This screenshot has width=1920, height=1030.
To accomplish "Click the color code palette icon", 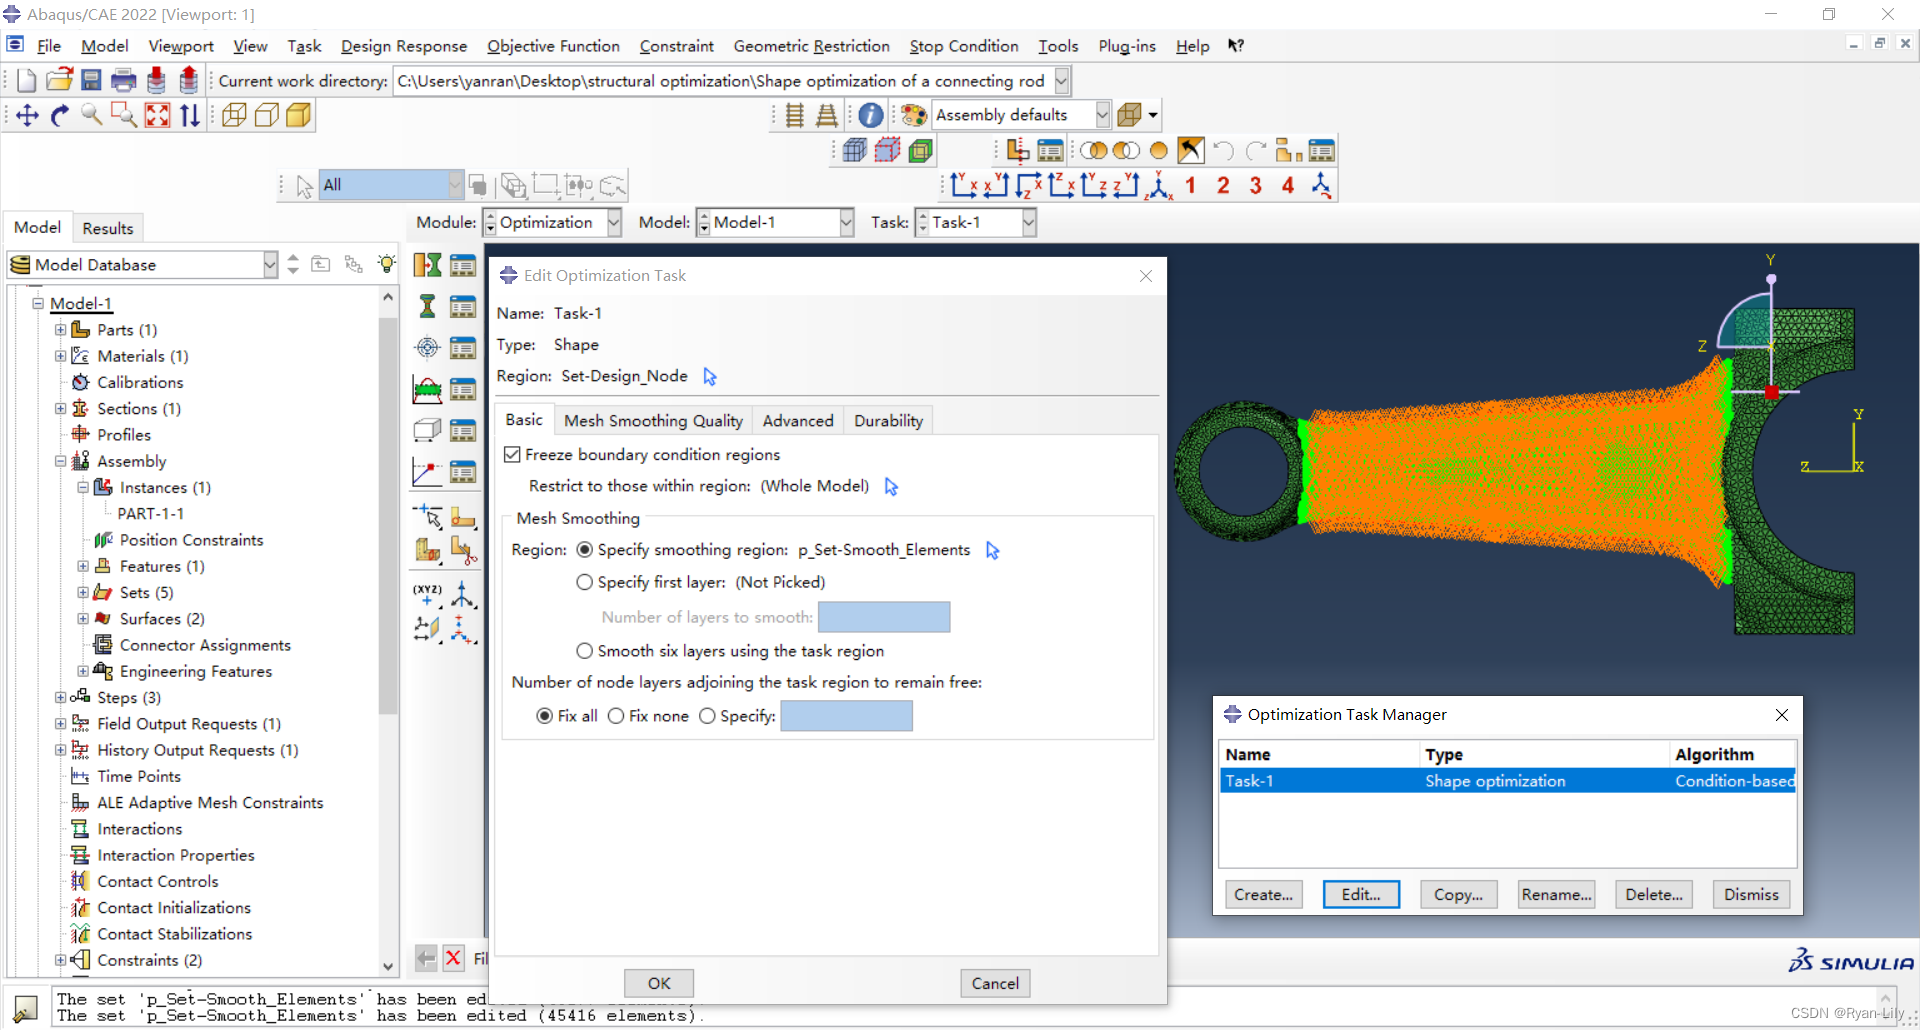I will pyautogui.click(x=913, y=115).
